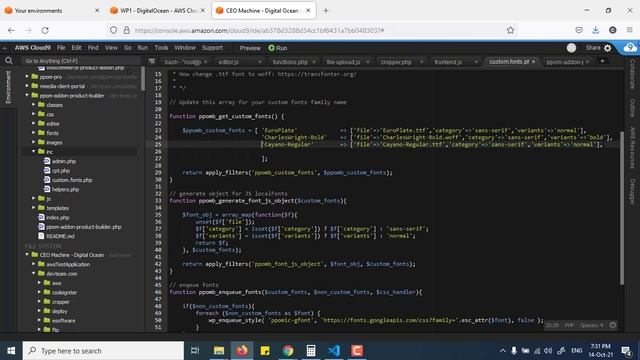The height and width of the screenshot is (360, 640).
Task: Open the Edit menu
Action: [x=76, y=48]
